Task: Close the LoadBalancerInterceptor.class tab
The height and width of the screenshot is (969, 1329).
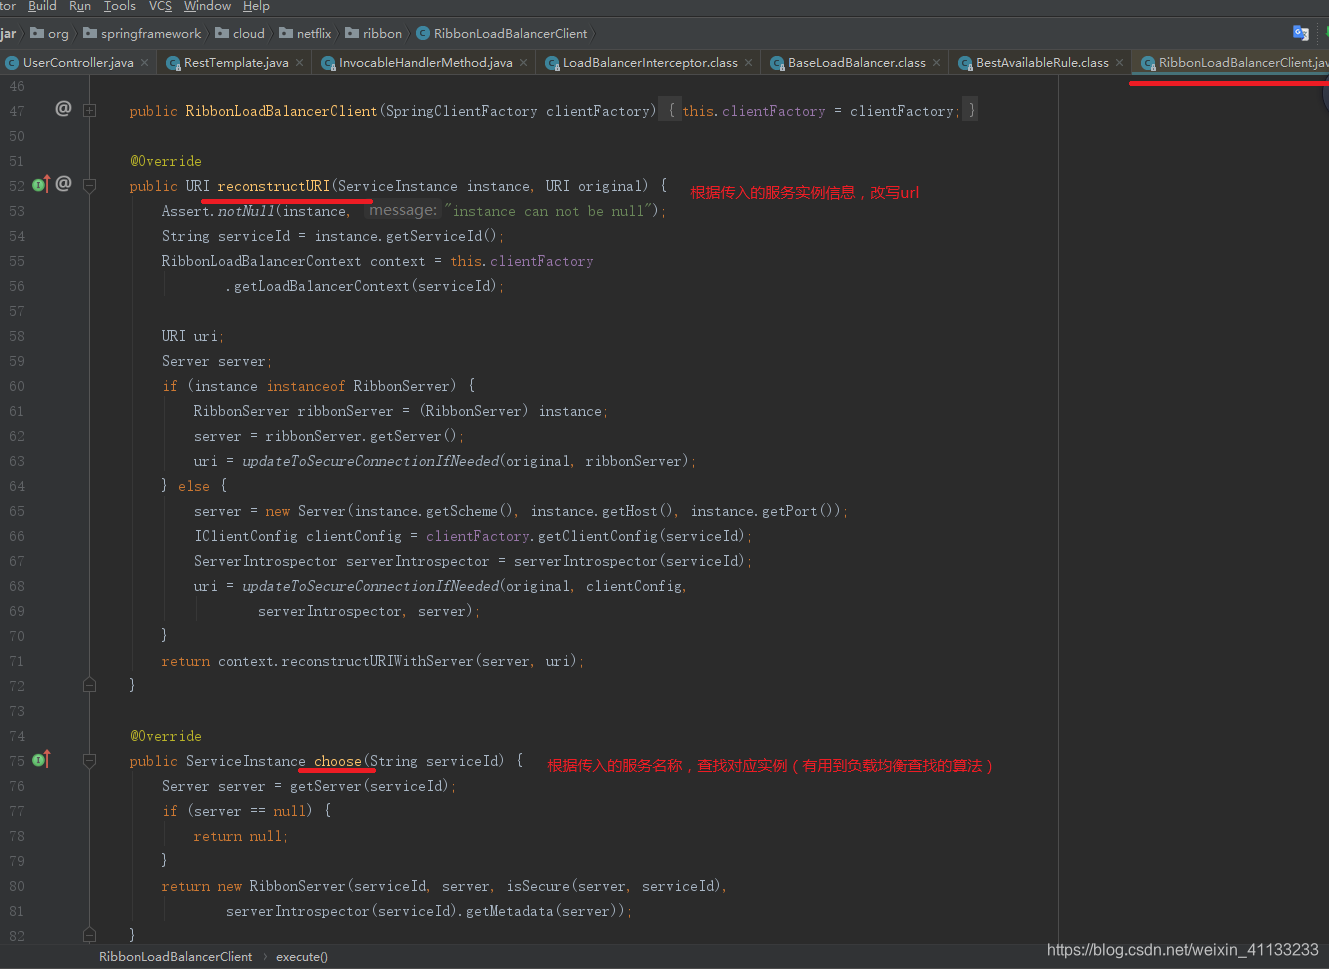Action: (748, 62)
